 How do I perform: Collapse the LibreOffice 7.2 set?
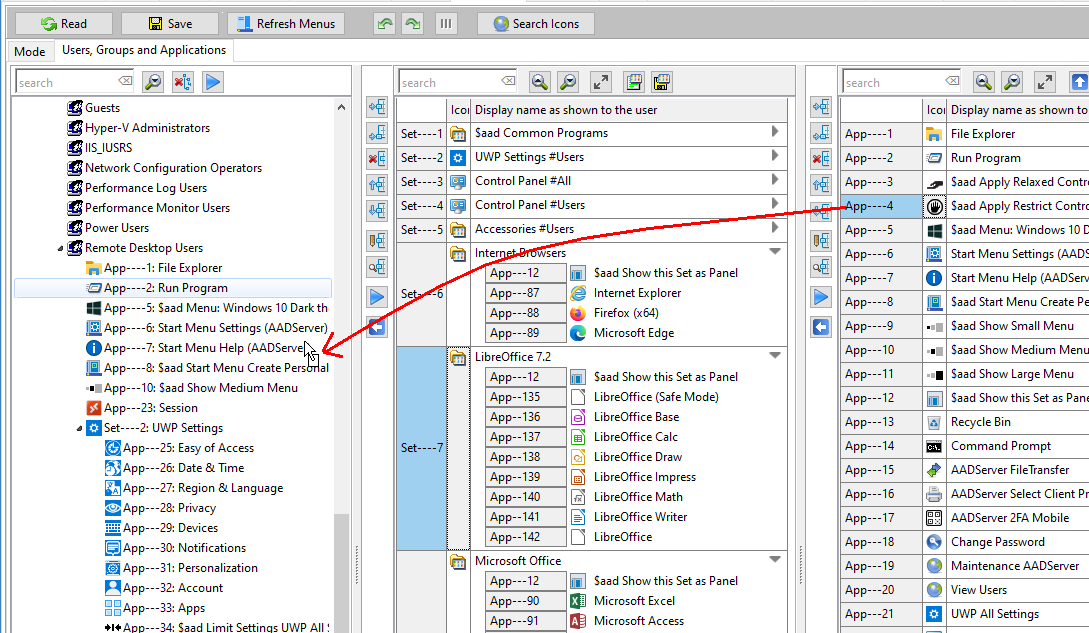(x=775, y=356)
